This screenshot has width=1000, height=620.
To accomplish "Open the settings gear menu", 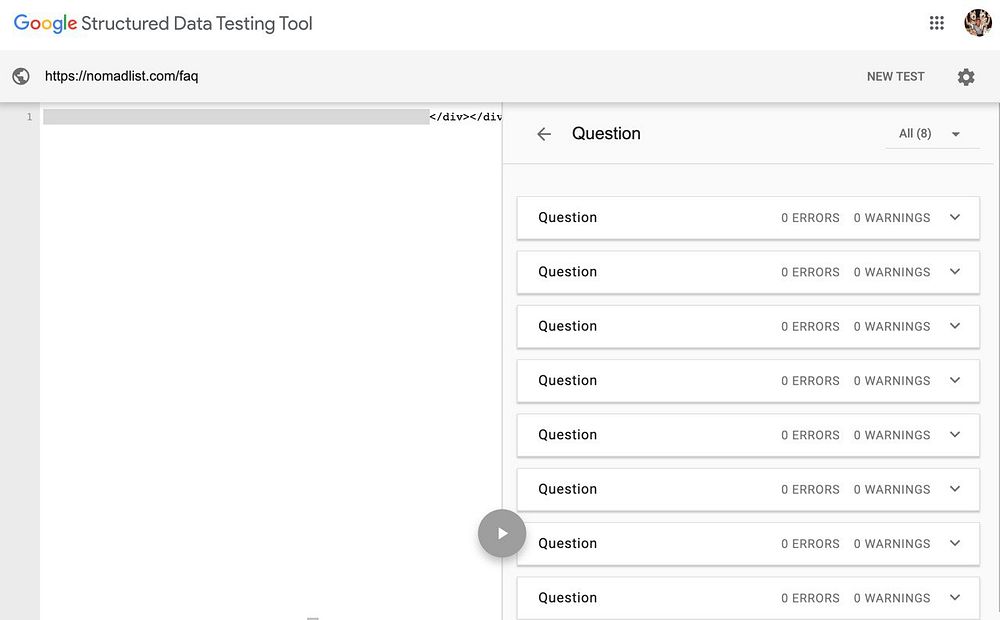I will coord(965,77).
